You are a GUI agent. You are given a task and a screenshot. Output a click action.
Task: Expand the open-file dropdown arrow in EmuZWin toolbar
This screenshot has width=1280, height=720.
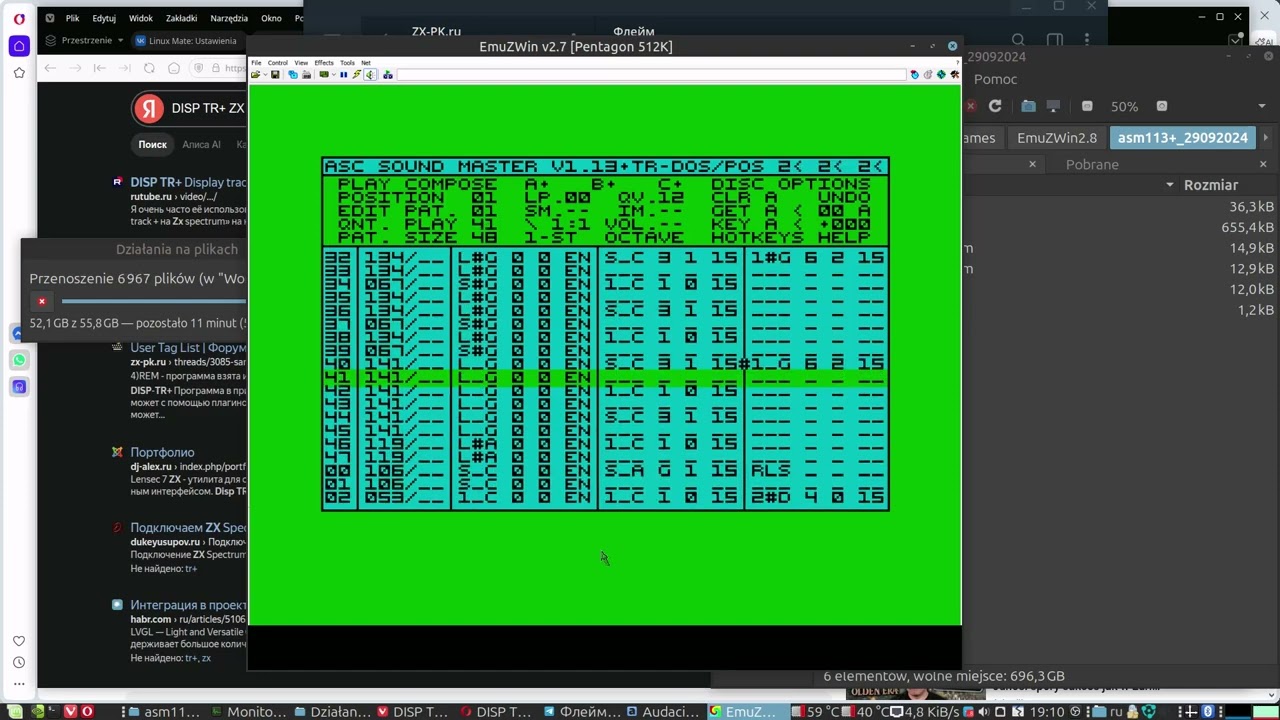click(x=265, y=75)
